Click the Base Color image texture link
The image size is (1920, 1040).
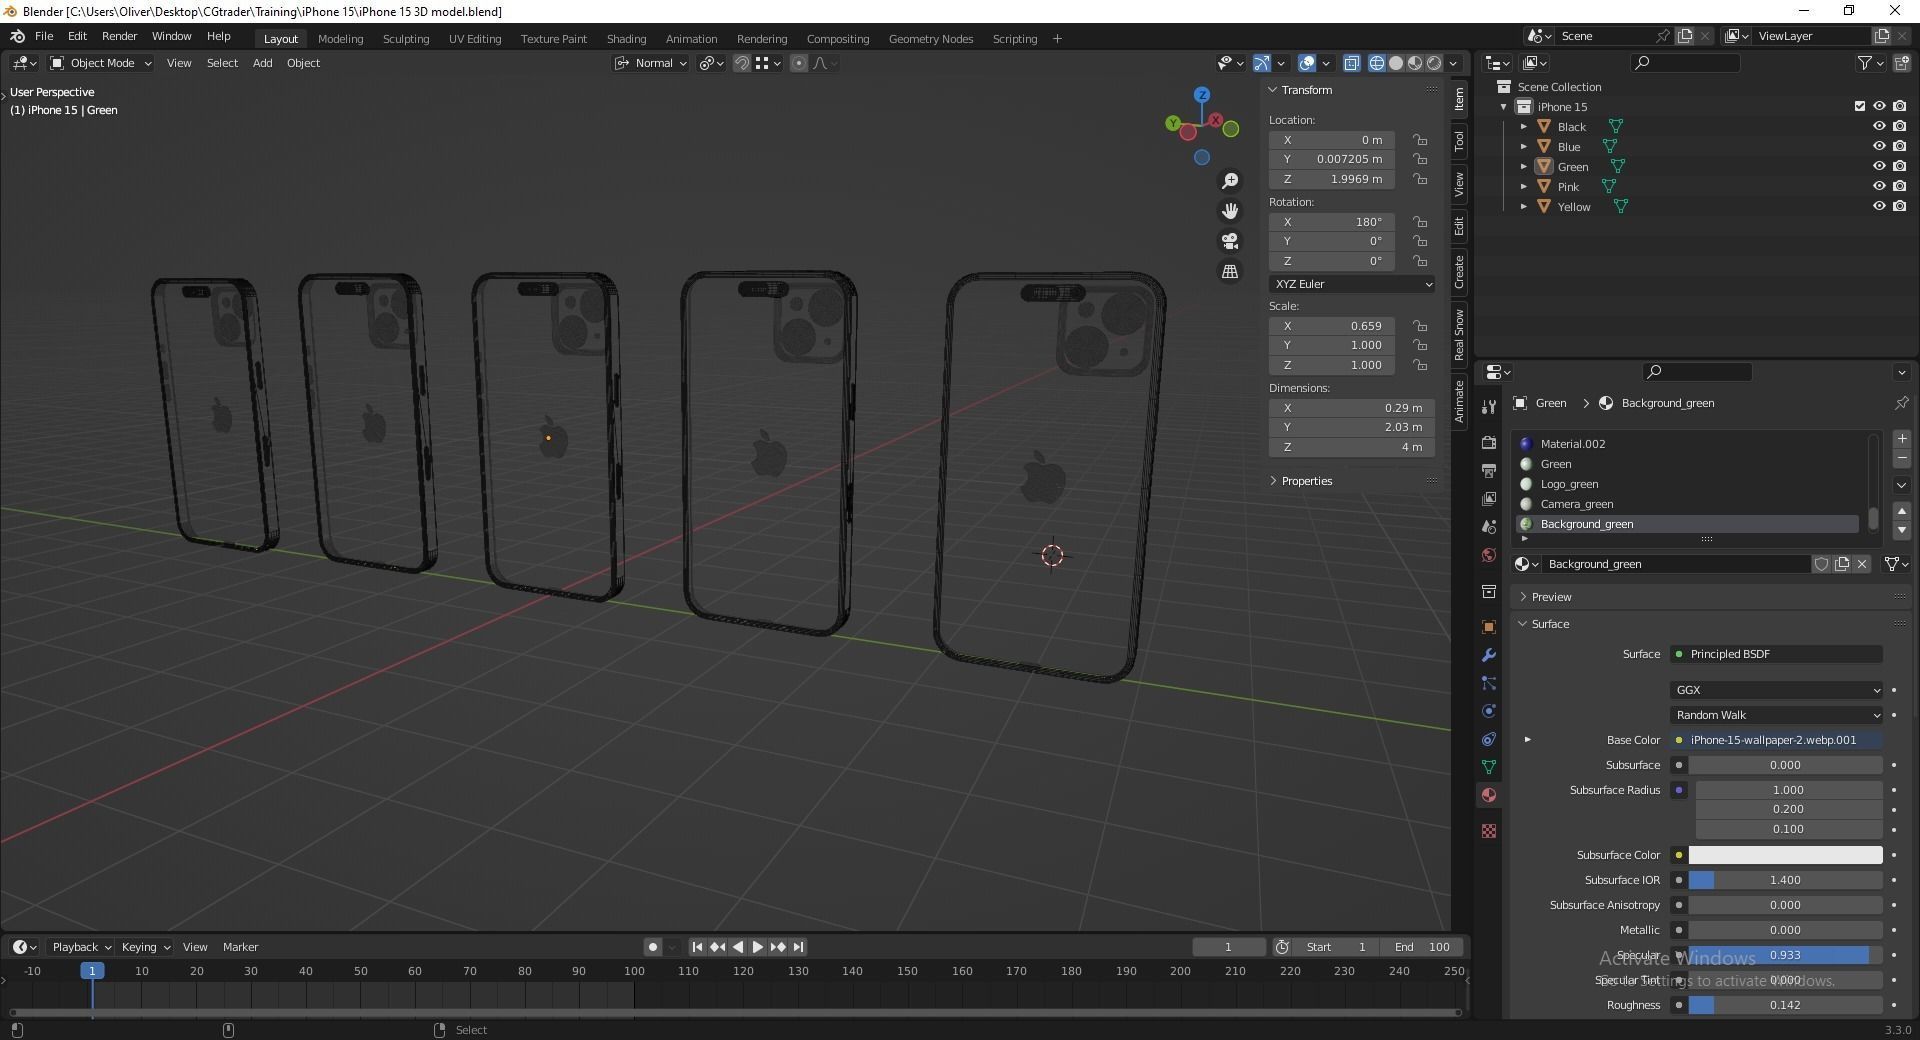coord(1776,740)
